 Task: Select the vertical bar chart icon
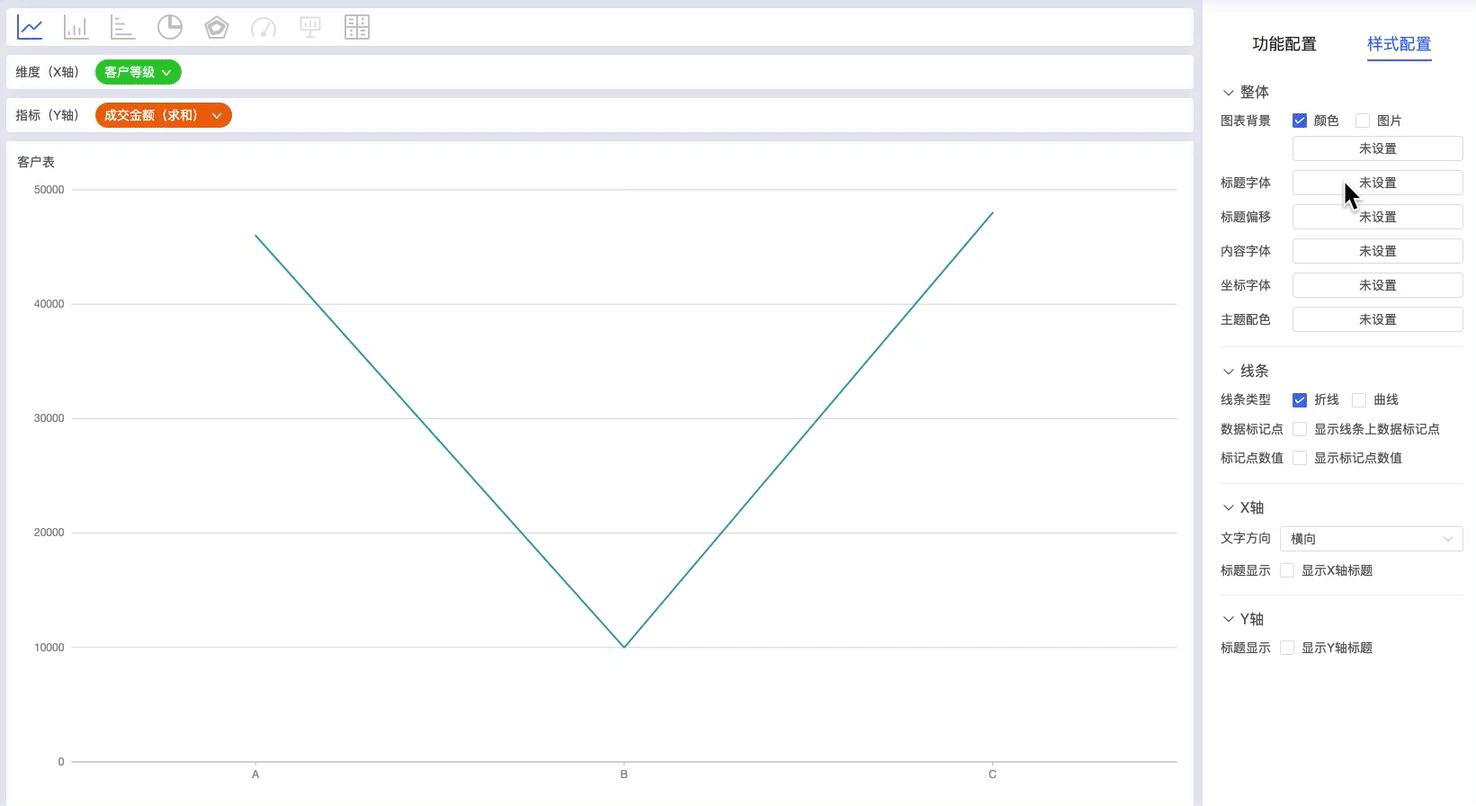(76, 28)
